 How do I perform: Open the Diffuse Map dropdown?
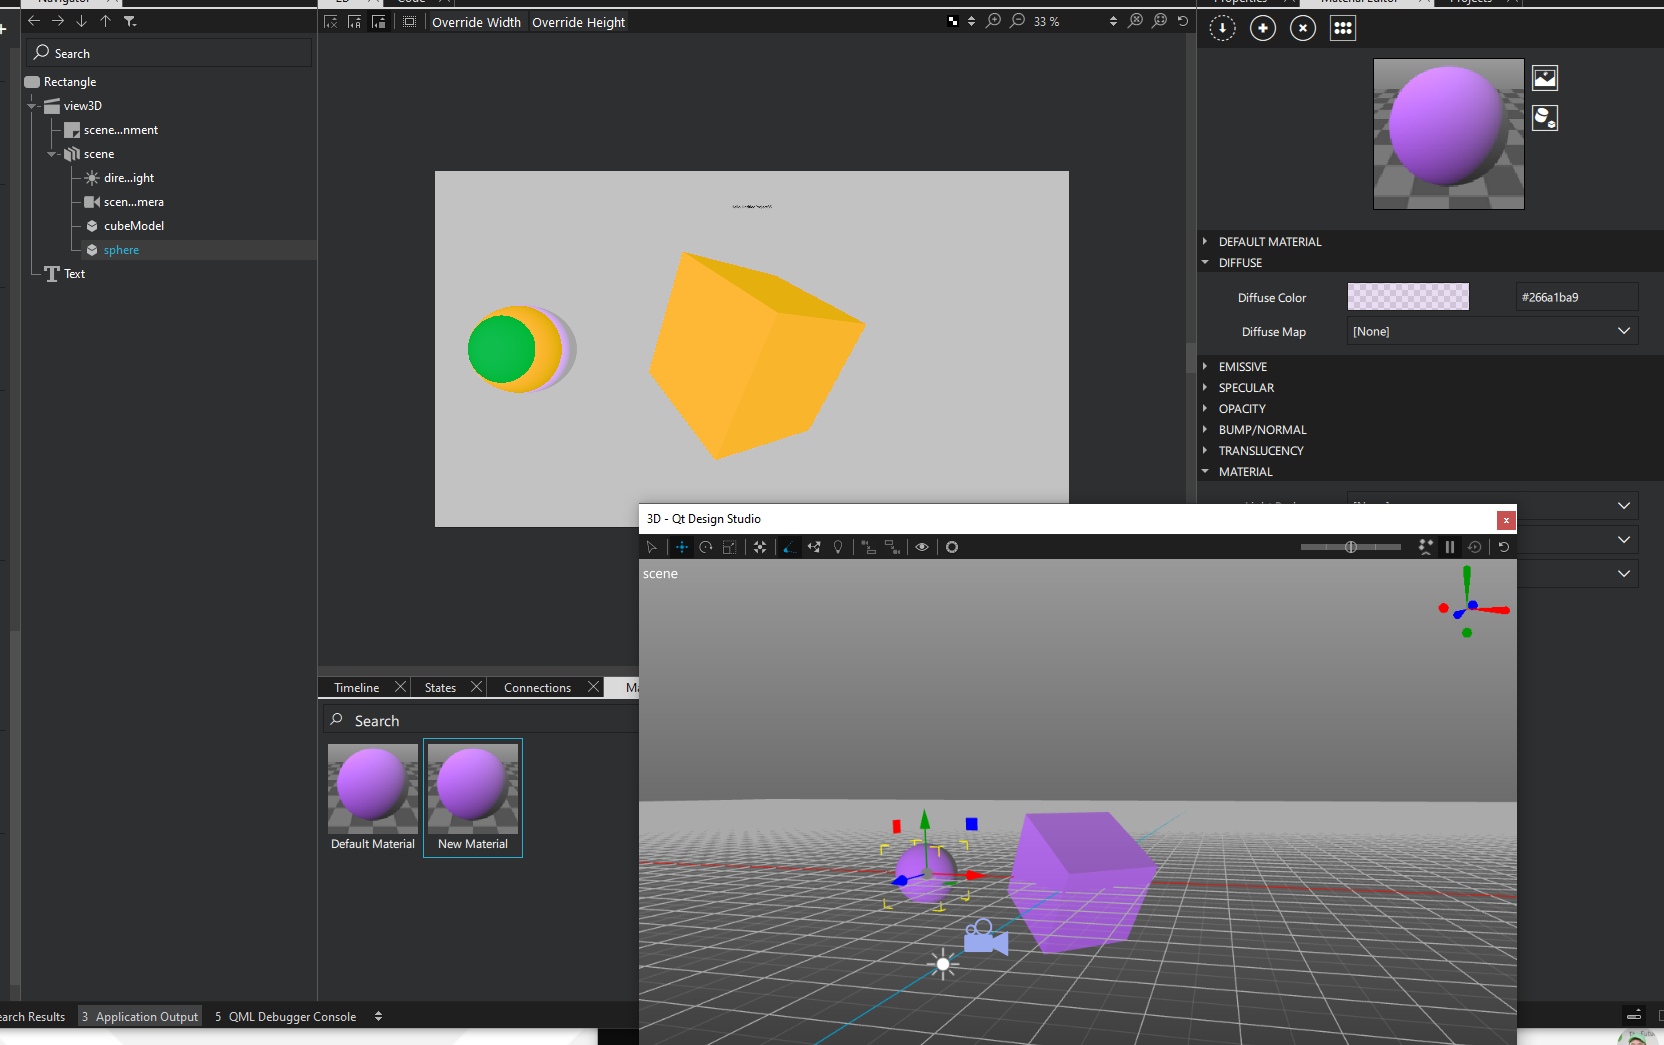1492,331
